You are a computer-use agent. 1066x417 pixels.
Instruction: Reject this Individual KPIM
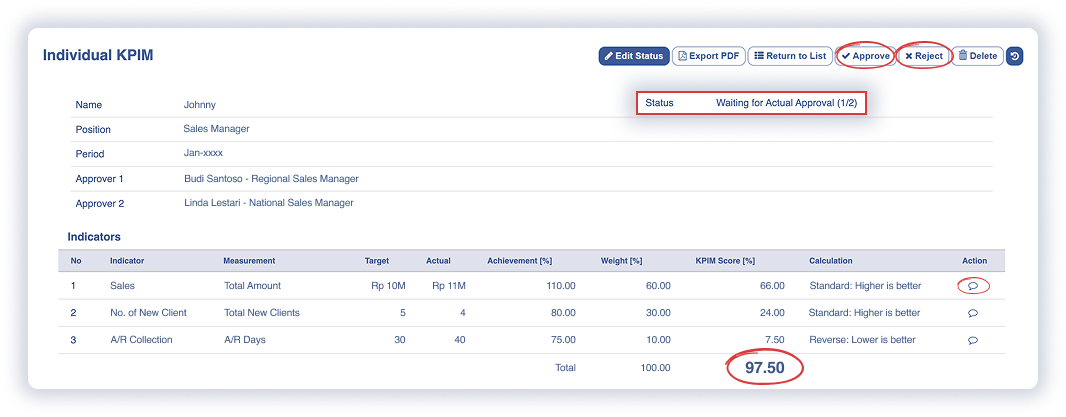pos(923,56)
